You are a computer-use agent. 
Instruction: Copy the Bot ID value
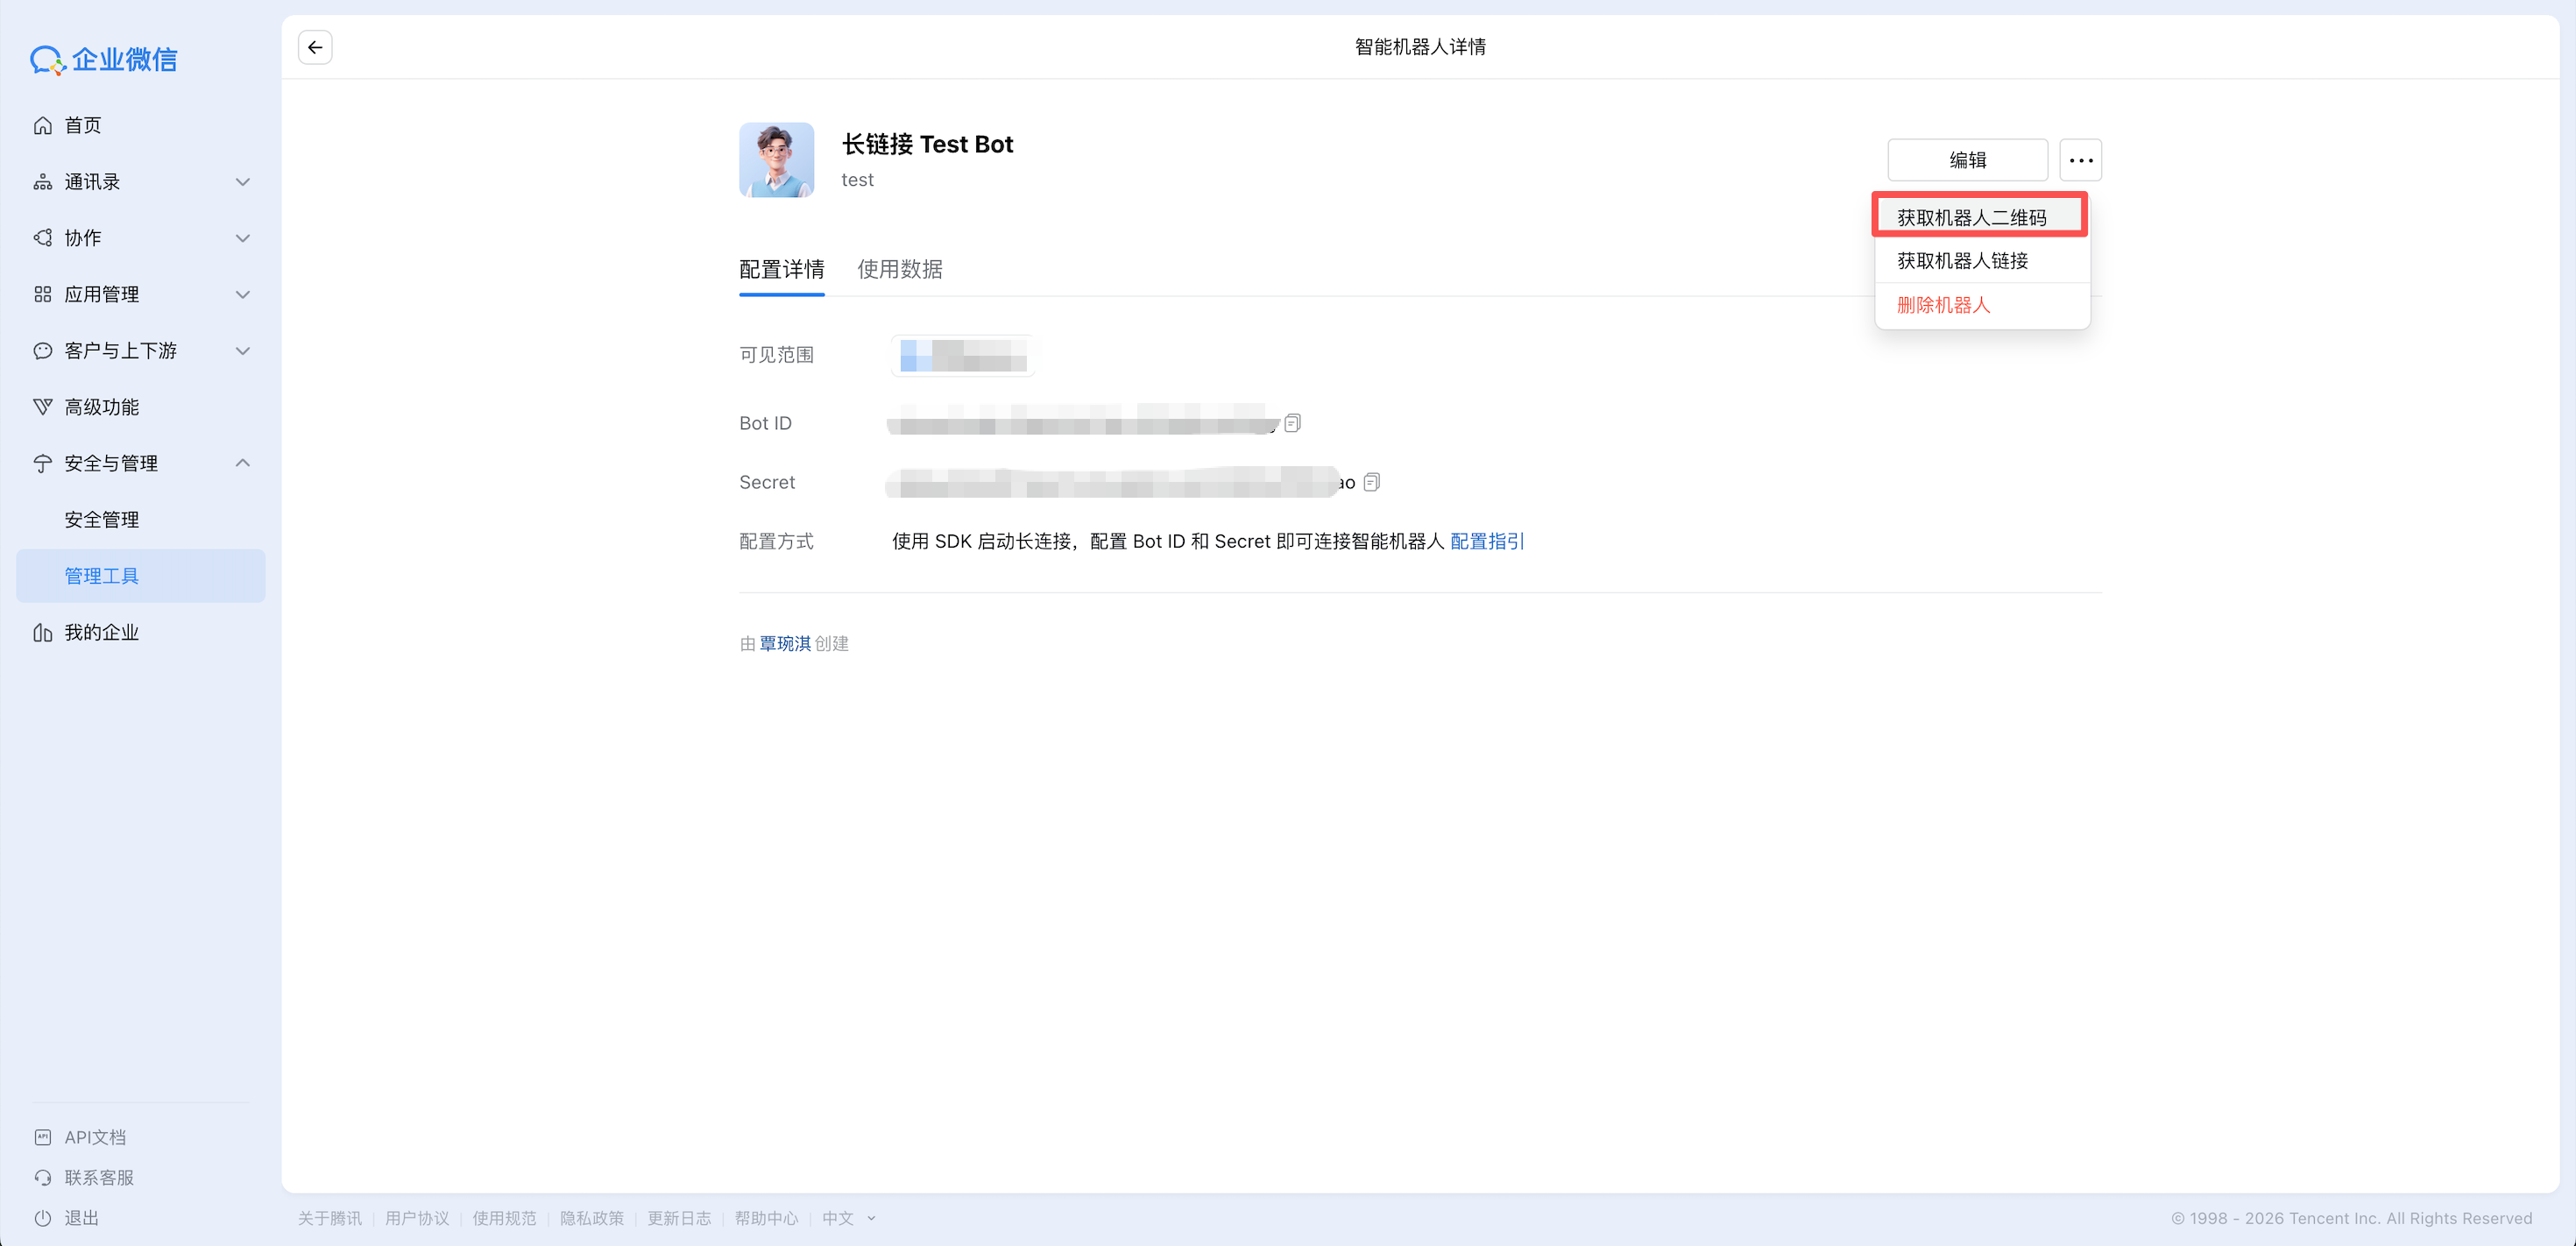tap(1292, 423)
